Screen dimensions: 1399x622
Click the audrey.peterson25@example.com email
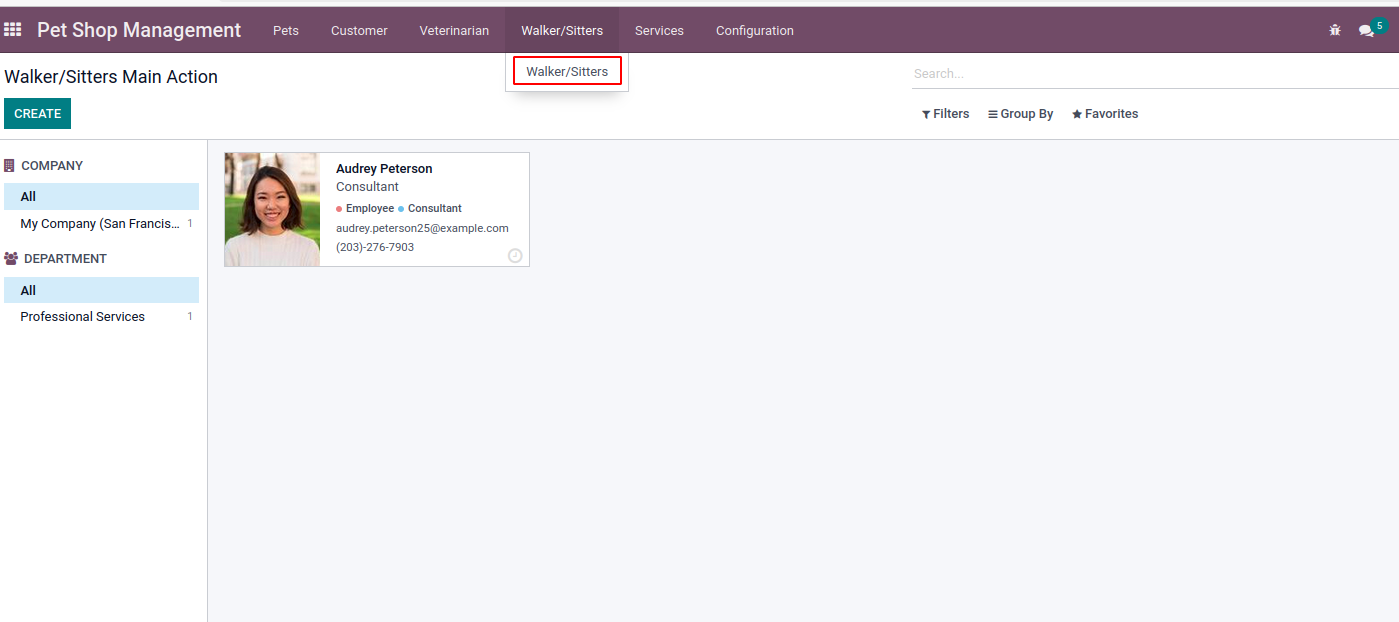pyautogui.click(x=422, y=228)
